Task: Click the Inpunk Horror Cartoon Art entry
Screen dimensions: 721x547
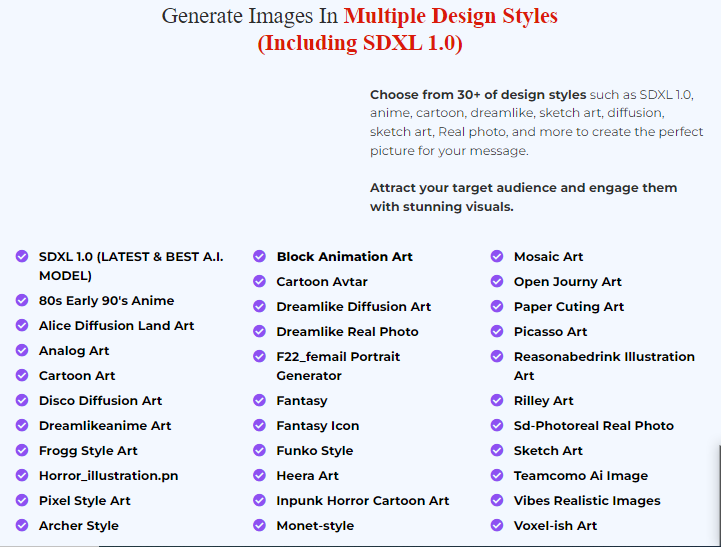Action: 362,501
